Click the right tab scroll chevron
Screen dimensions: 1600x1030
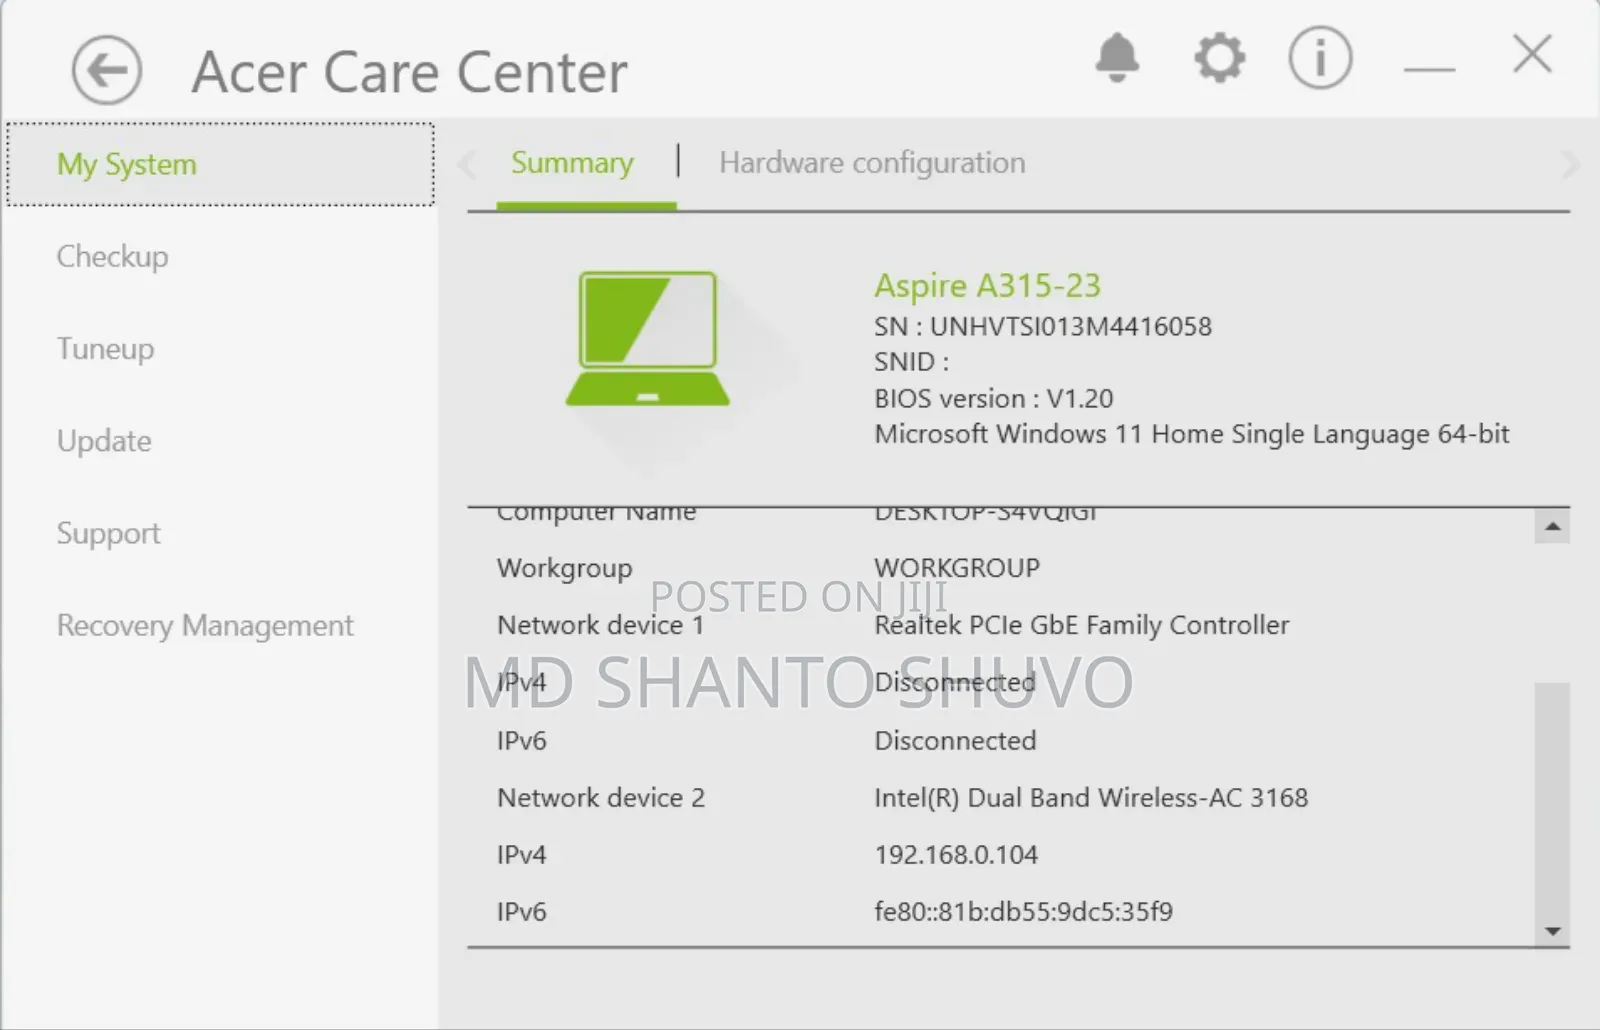pyautogui.click(x=1569, y=164)
